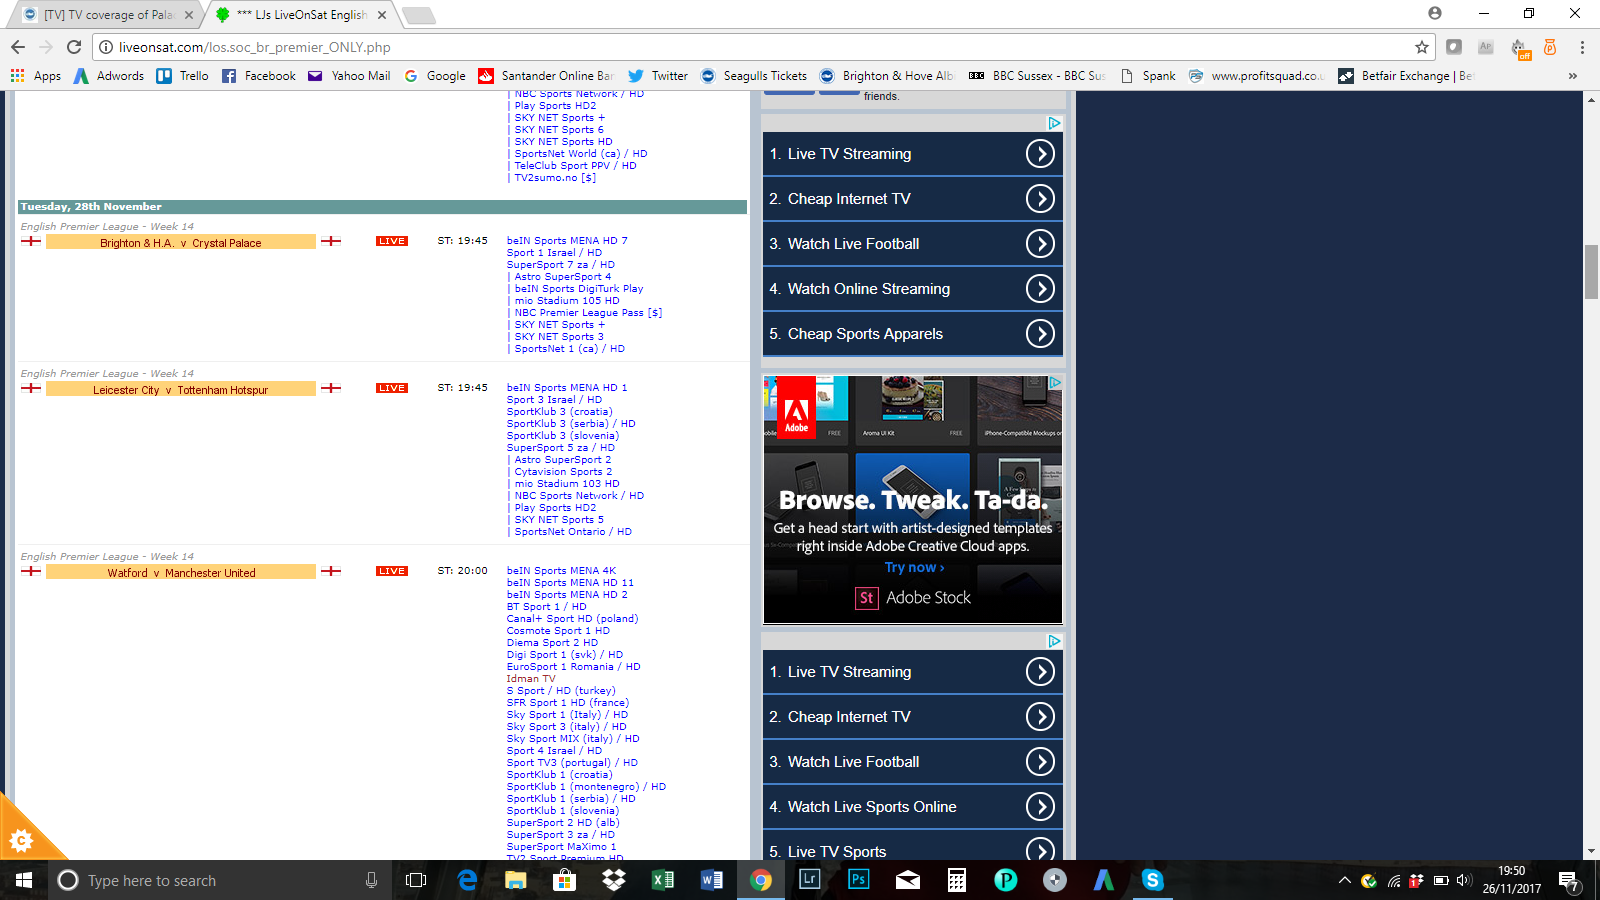Open Lightroom from taskbar
This screenshot has width=1600, height=900.
[809, 880]
